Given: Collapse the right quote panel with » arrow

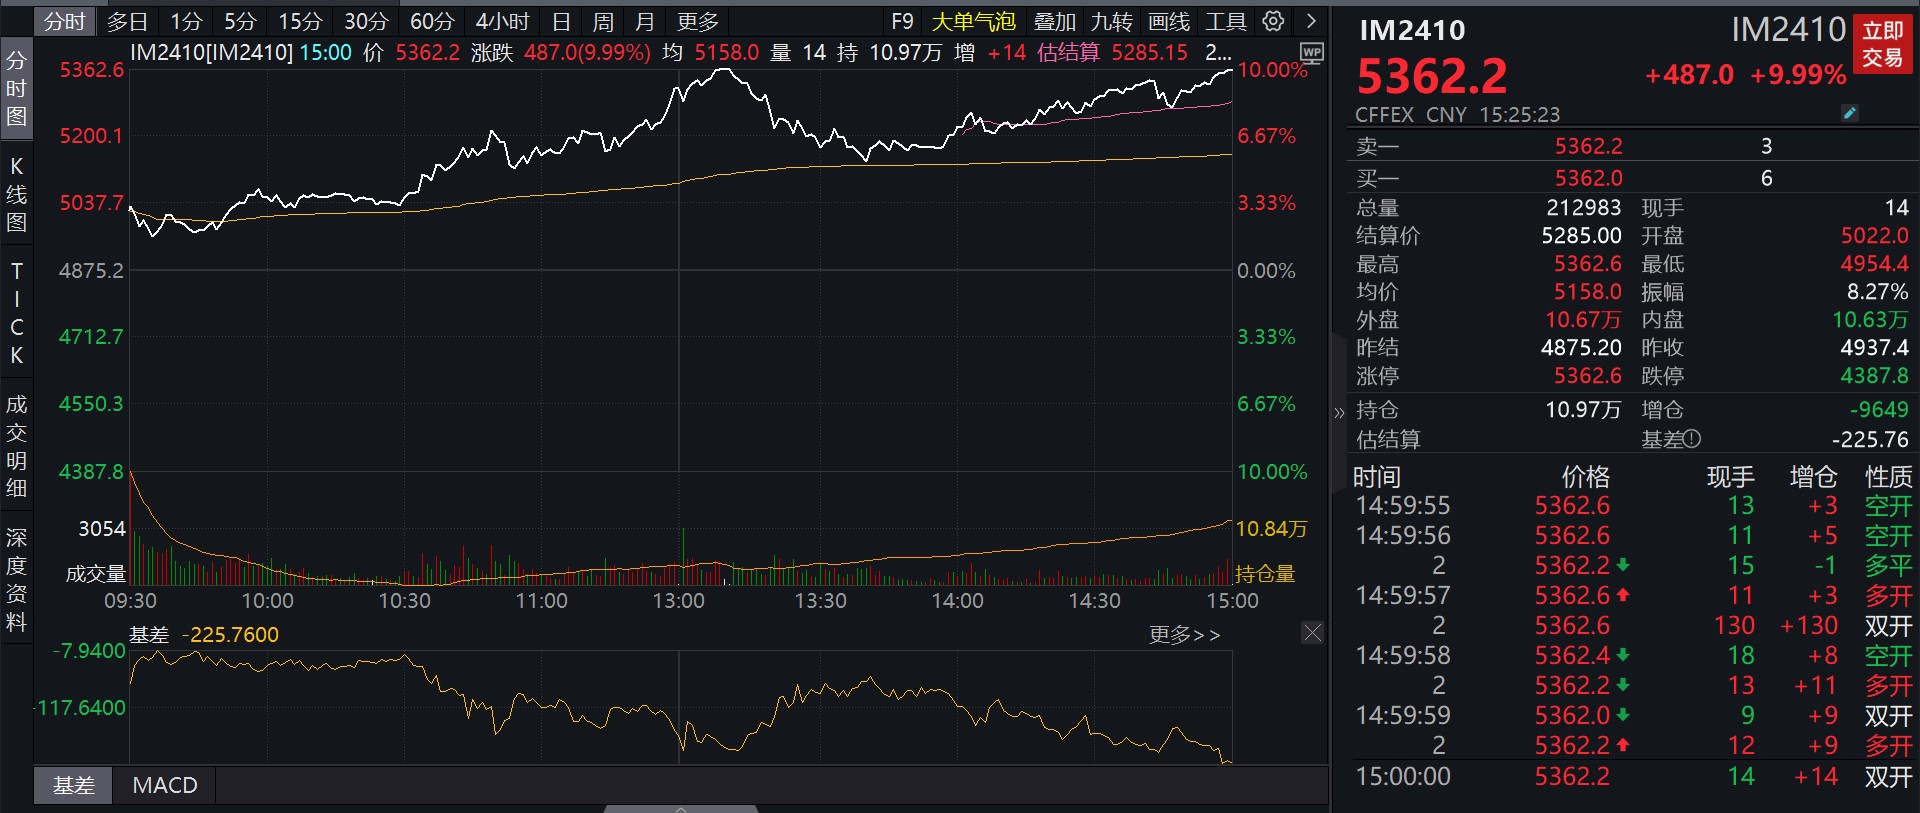Looking at the screenshot, I should (x=1339, y=412).
